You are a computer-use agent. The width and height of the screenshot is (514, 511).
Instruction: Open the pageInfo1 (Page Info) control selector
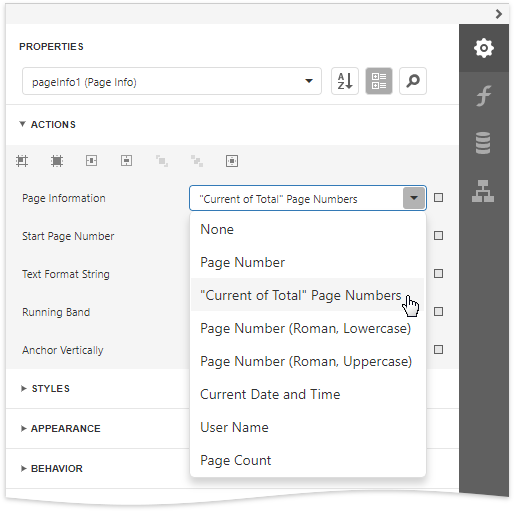pos(172,81)
